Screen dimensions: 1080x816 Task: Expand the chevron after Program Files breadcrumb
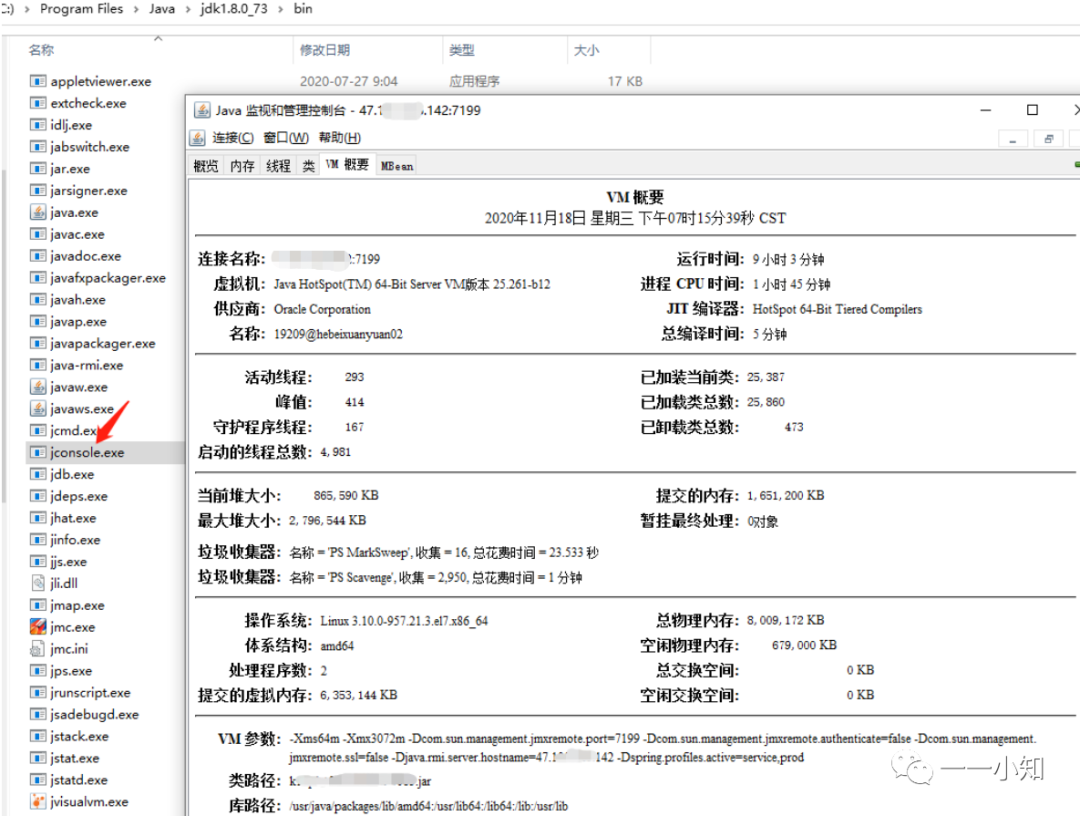pyautogui.click(x=136, y=10)
